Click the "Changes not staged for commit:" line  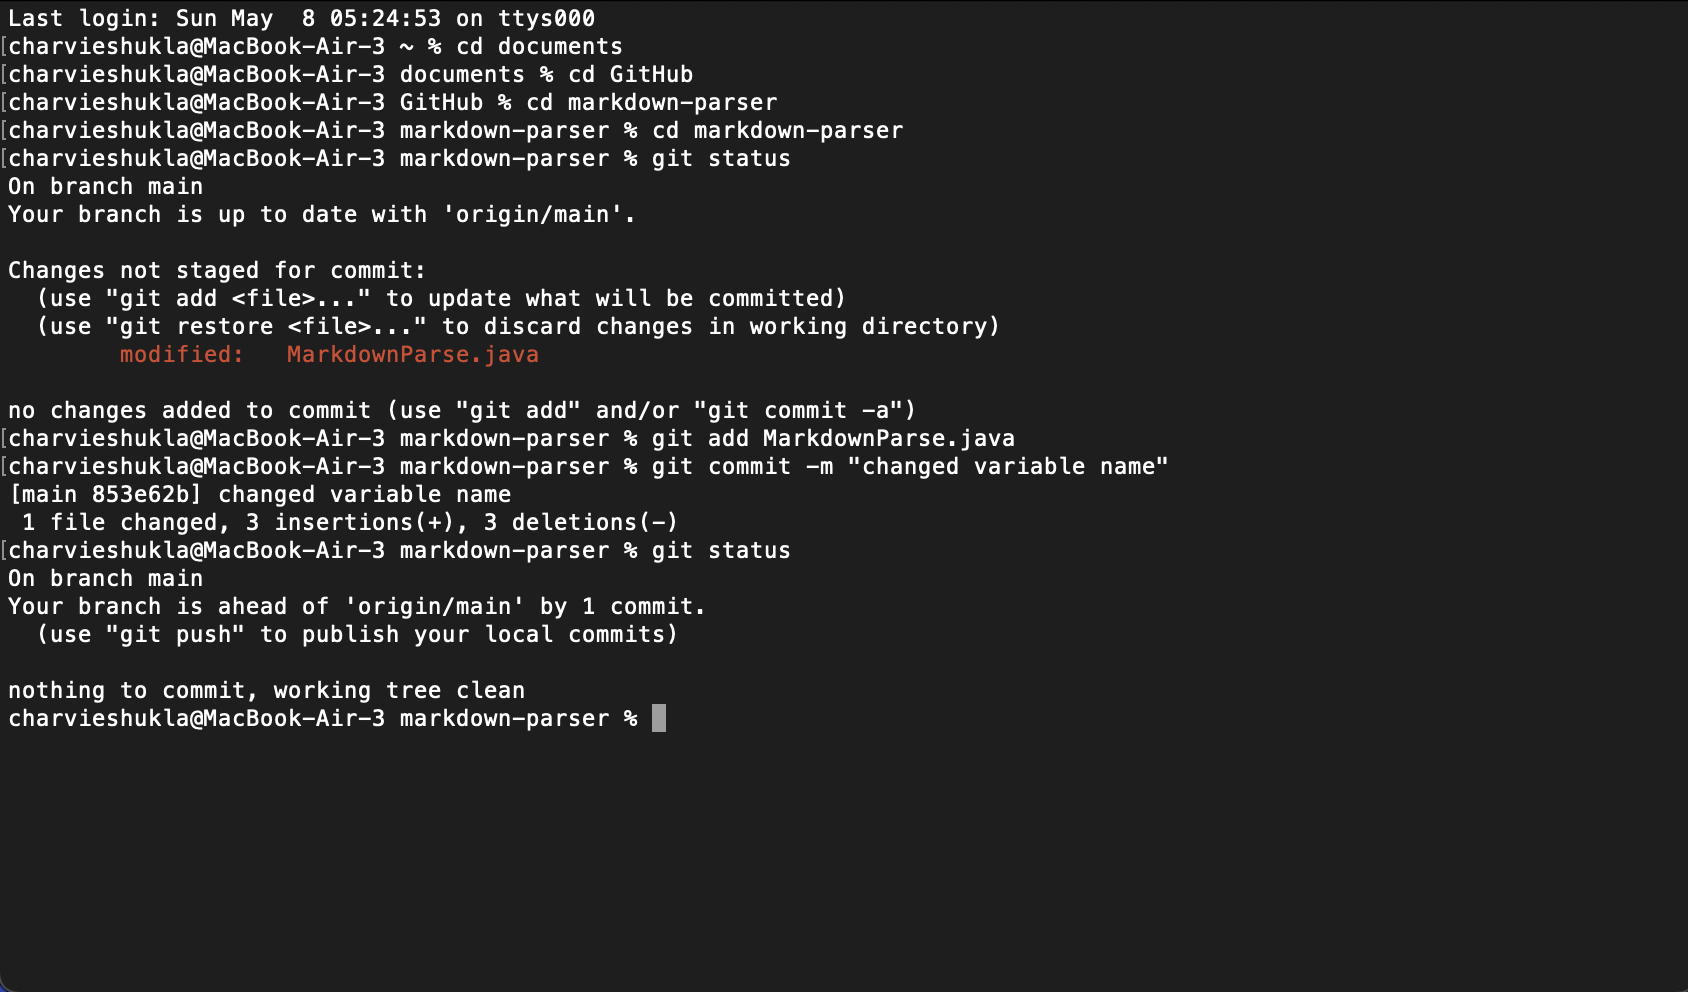[217, 270]
